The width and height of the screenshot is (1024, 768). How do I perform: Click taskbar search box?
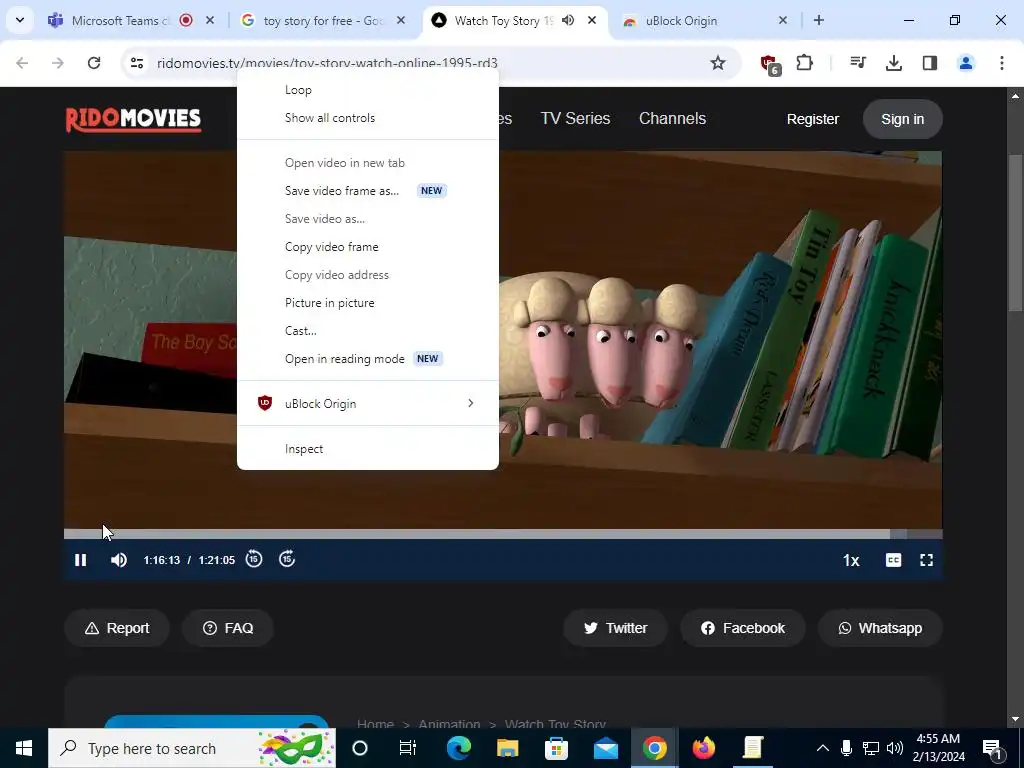click(x=192, y=748)
